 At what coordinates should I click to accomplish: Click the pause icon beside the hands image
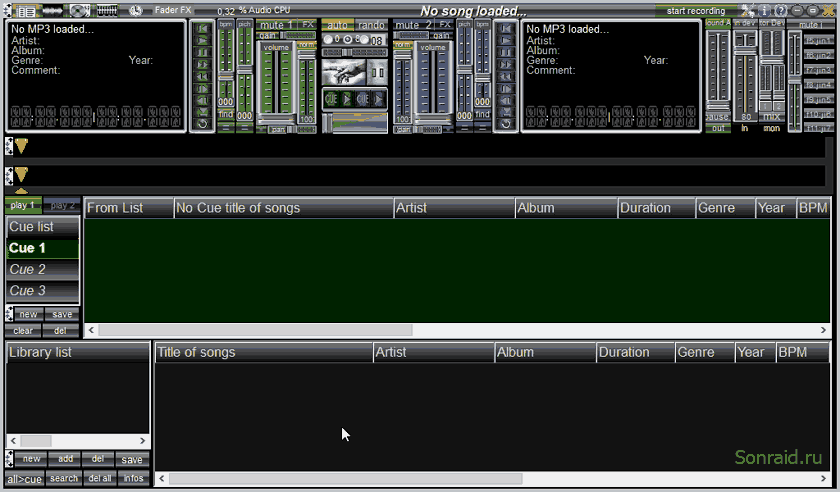click(x=378, y=72)
